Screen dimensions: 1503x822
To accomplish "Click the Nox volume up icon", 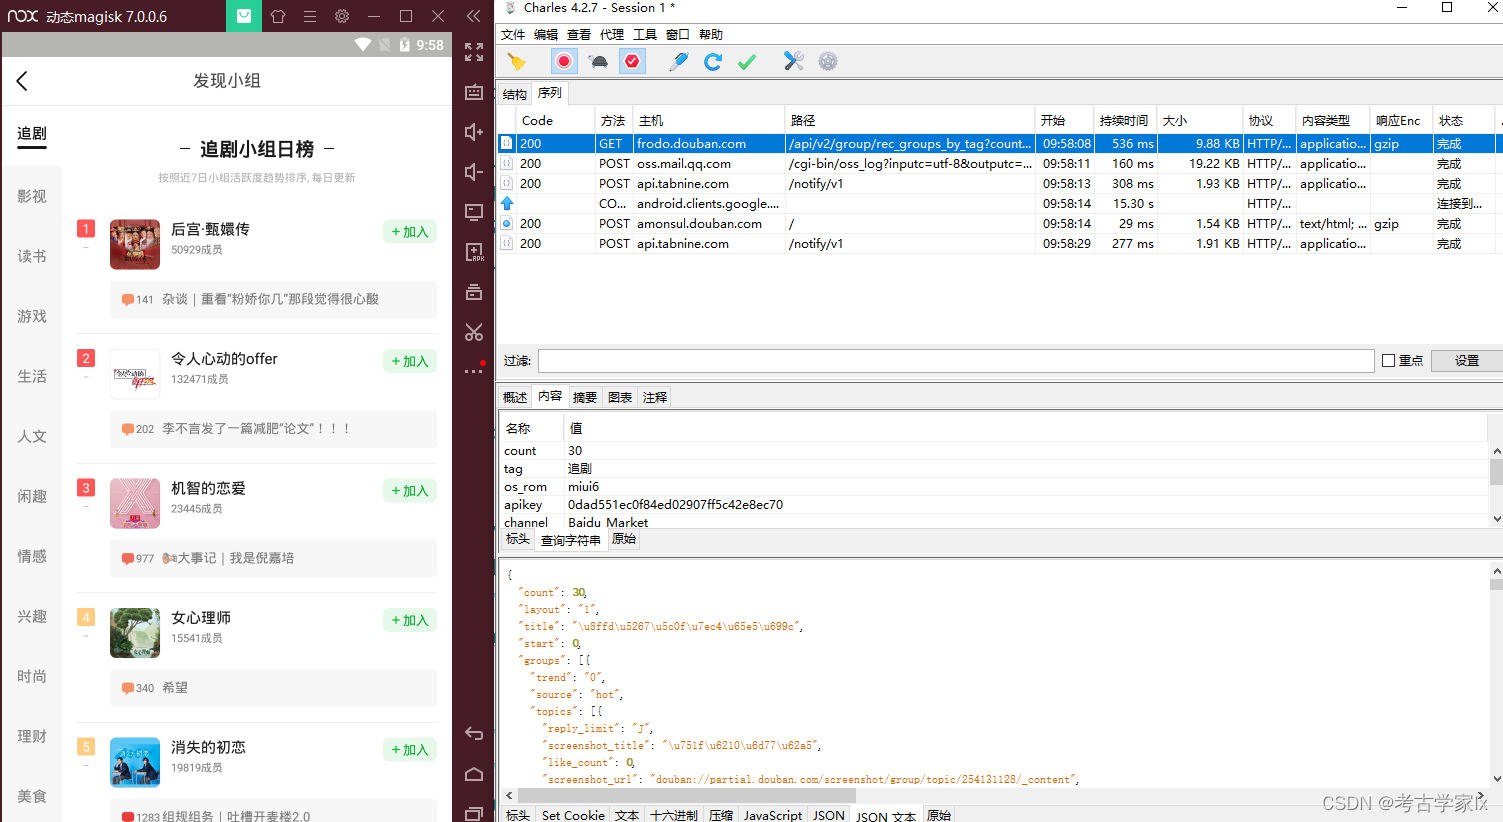I will pyautogui.click(x=474, y=132).
